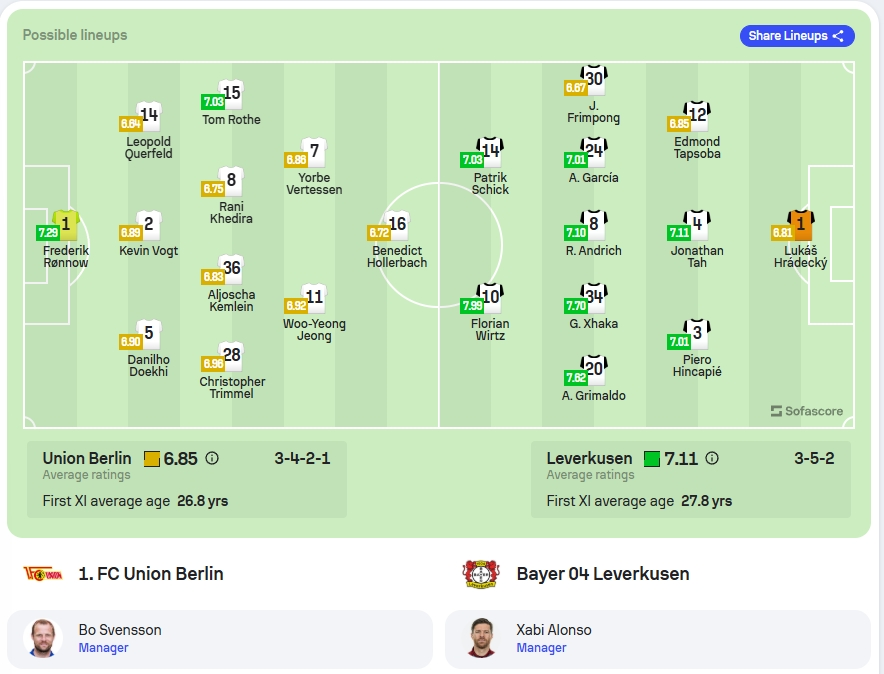This screenshot has width=884, height=674.
Task: Click the Leverkusen rating info icon
Action: point(712,458)
